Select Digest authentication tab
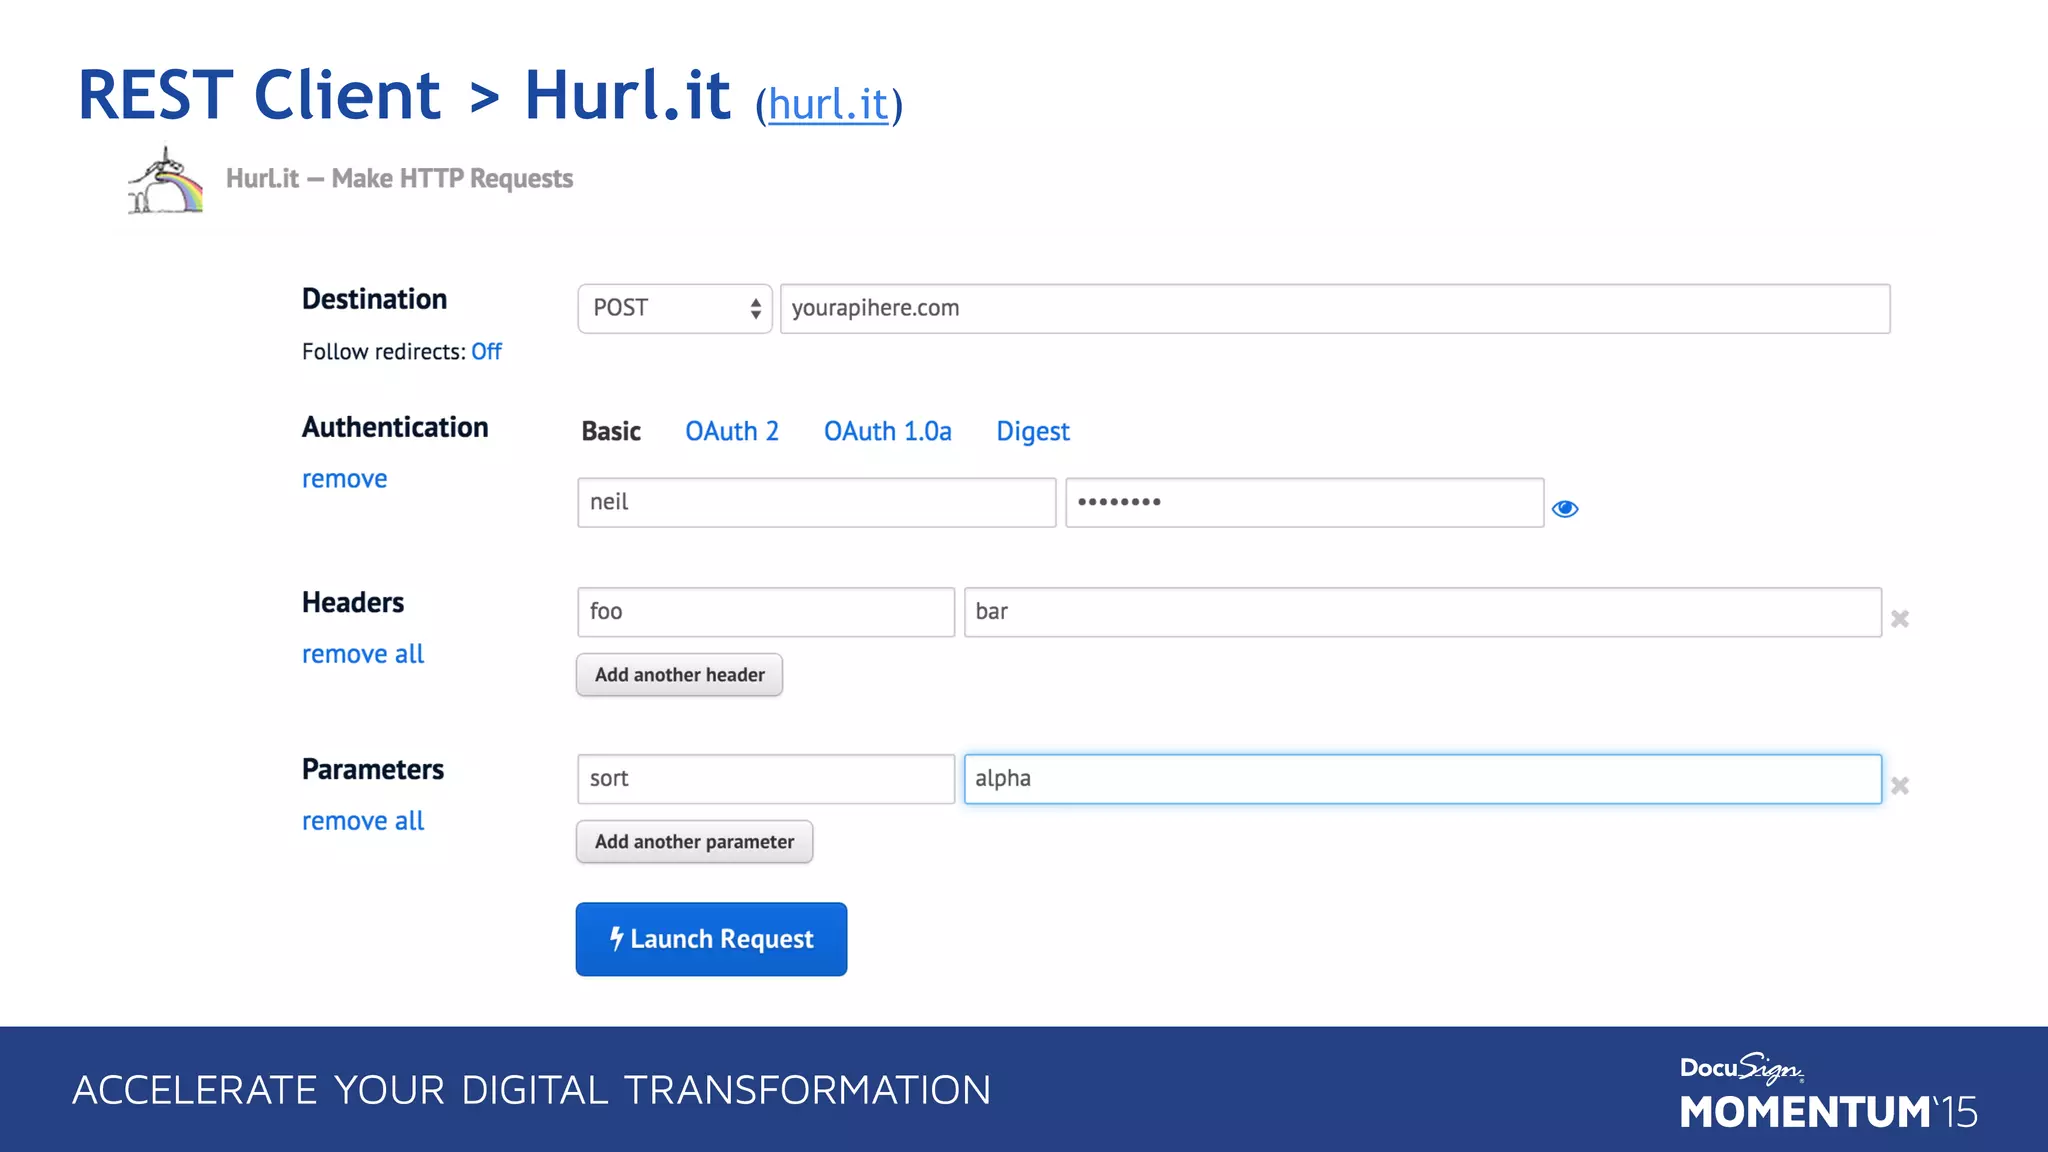Screen dimensions: 2048x1152 pos(1032,431)
